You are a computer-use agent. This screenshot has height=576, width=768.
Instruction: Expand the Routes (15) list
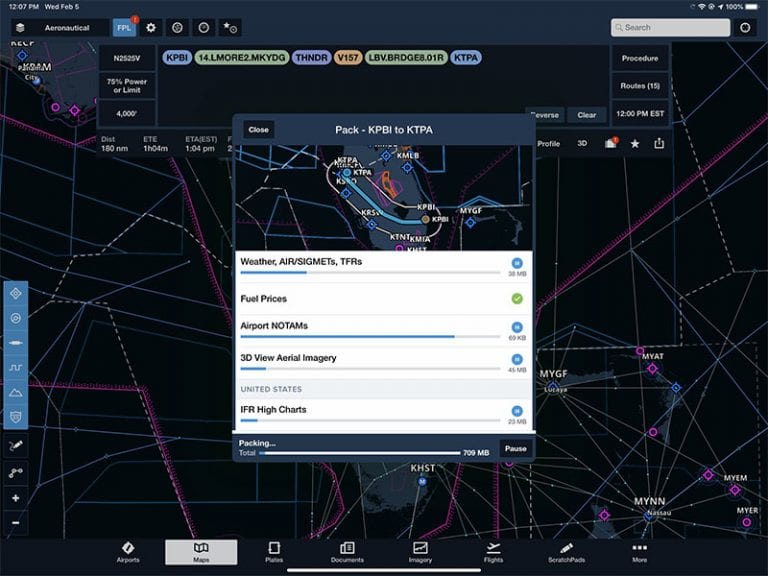tap(640, 86)
